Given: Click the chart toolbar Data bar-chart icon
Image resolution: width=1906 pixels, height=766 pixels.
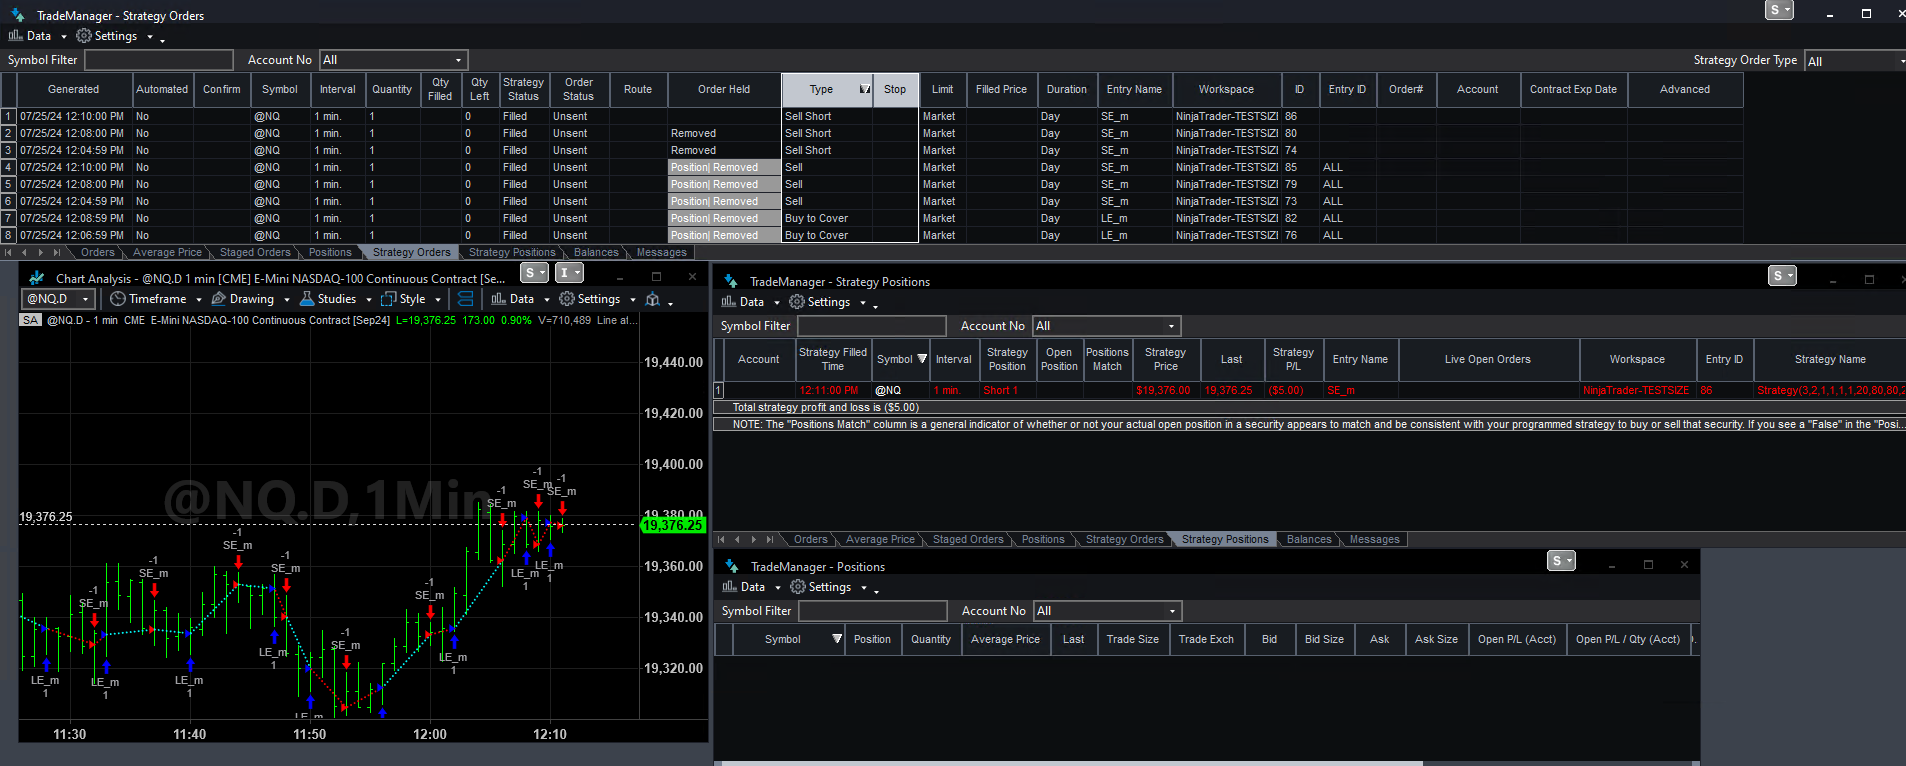Looking at the screenshot, I should 498,299.
